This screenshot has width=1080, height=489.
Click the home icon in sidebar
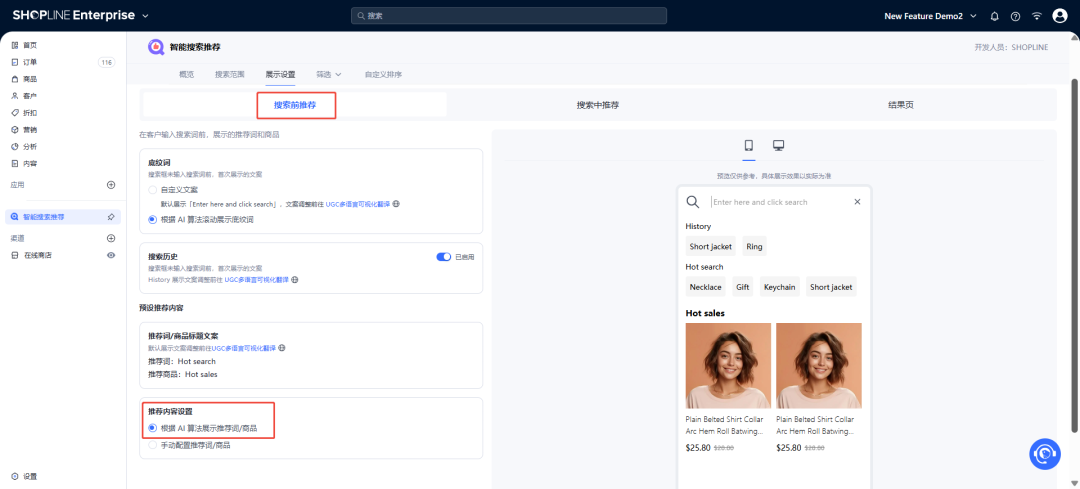pyautogui.click(x=15, y=45)
